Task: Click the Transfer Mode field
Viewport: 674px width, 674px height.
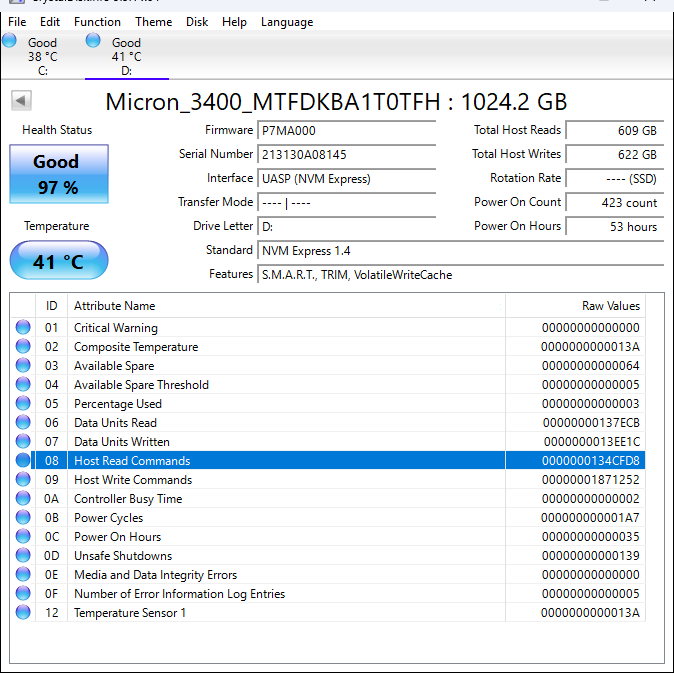Action: [346, 202]
